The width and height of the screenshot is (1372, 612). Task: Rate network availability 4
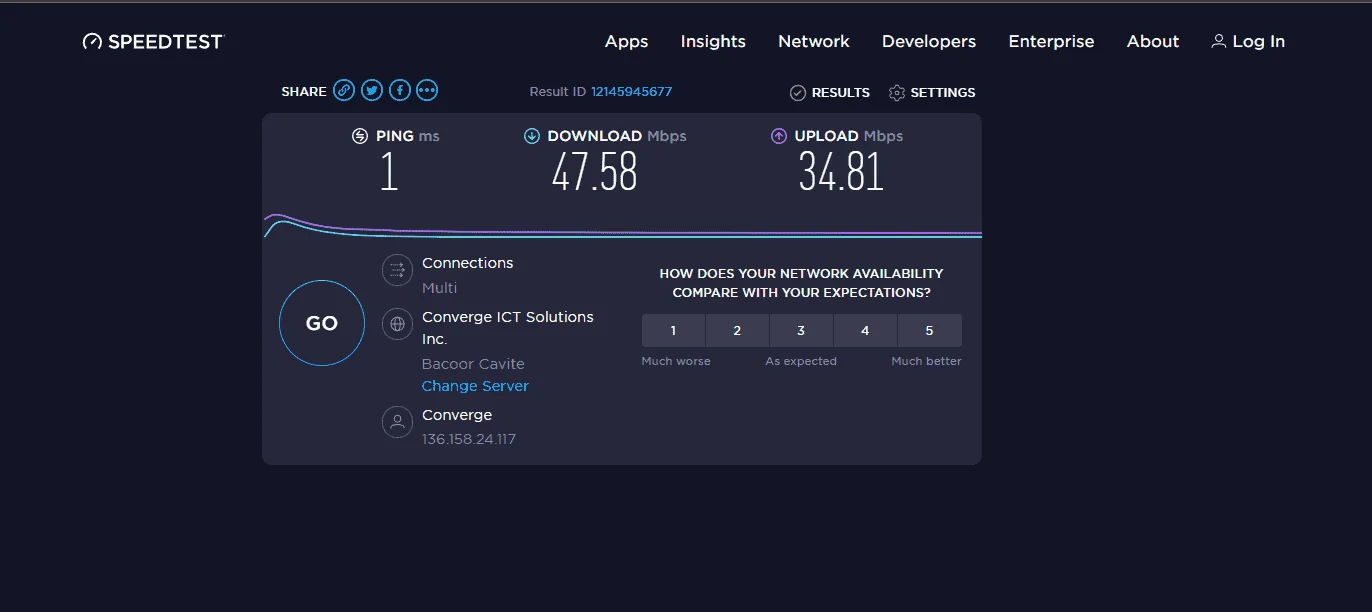click(x=865, y=330)
